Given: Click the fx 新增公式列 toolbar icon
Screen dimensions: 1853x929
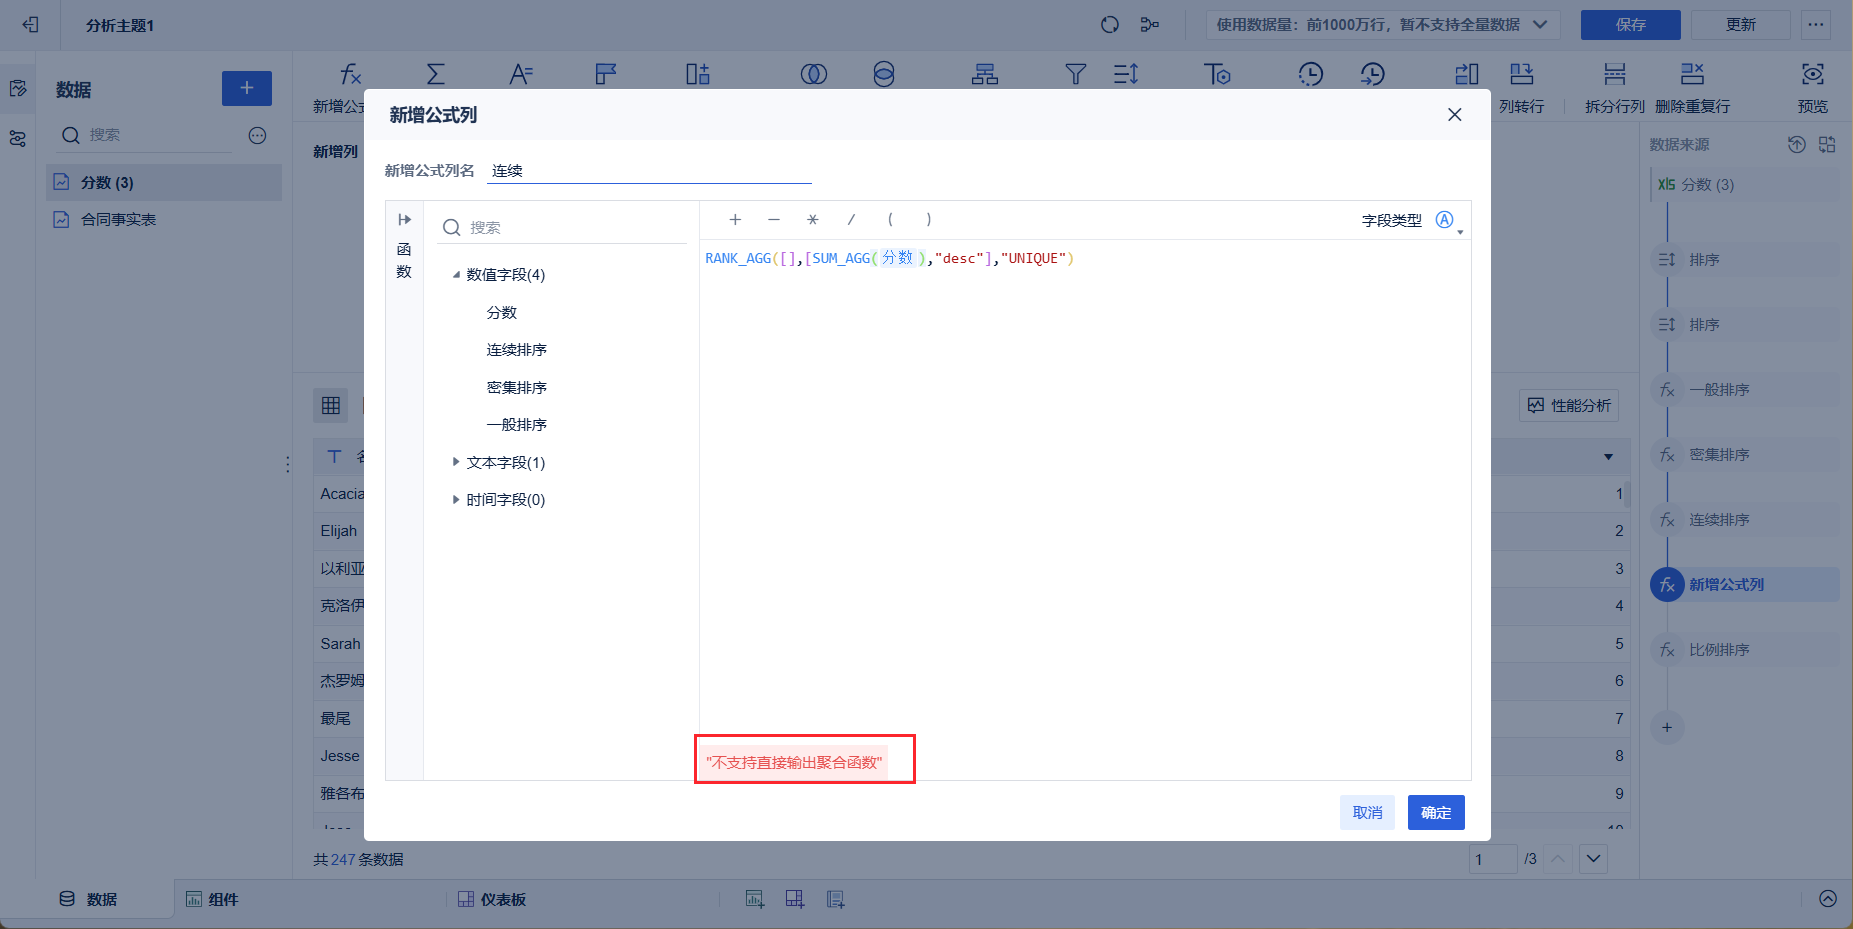Looking at the screenshot, I should 350,74.
